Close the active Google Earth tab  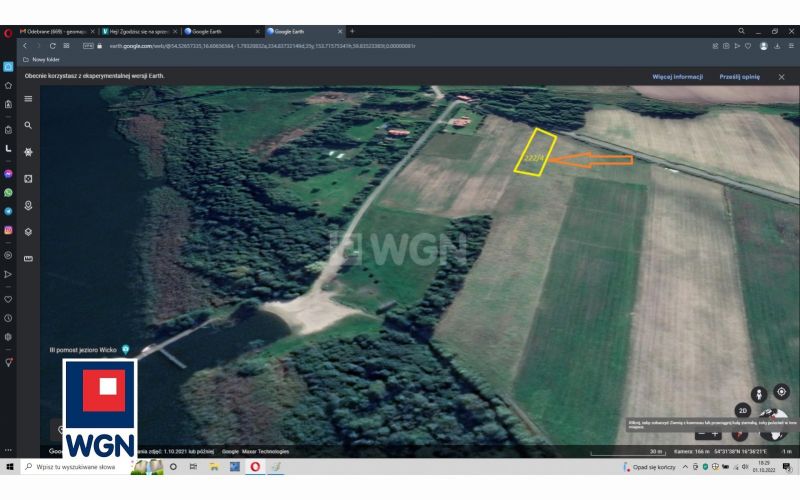[x=340, y=32]
